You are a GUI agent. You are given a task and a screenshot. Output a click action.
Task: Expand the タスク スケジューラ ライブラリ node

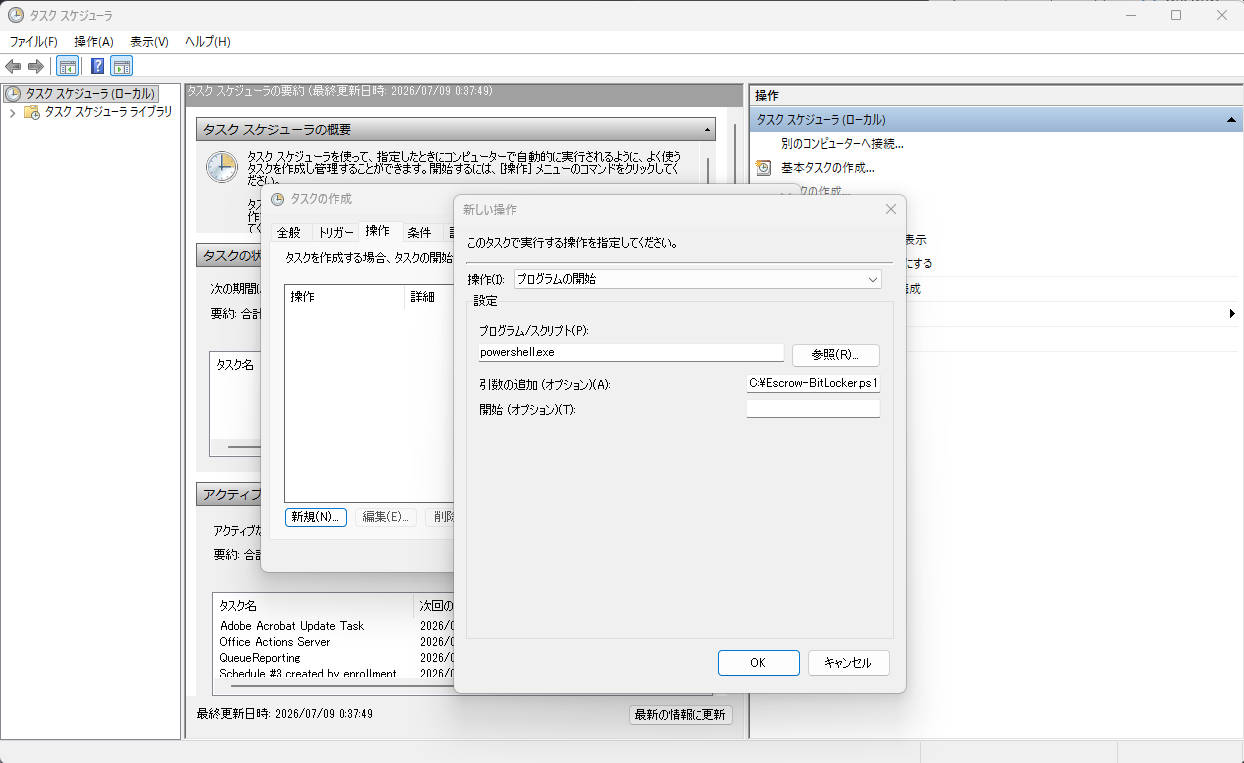12,112
